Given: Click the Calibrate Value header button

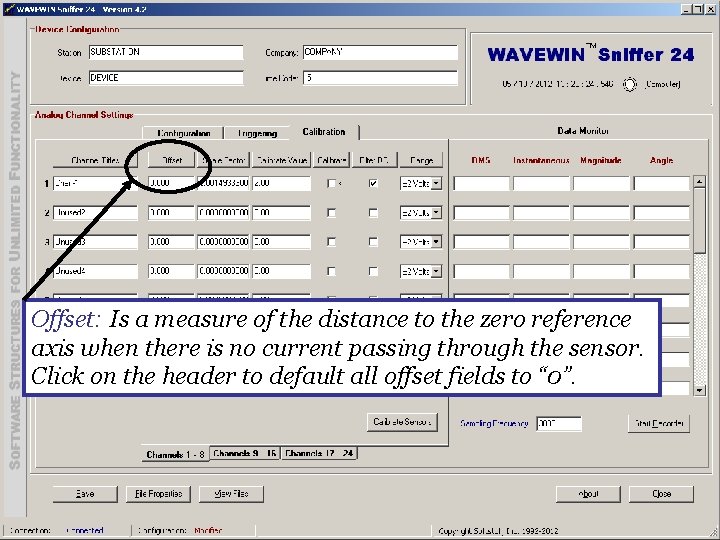Looking at the screenshot, I should tap(281, 160).
